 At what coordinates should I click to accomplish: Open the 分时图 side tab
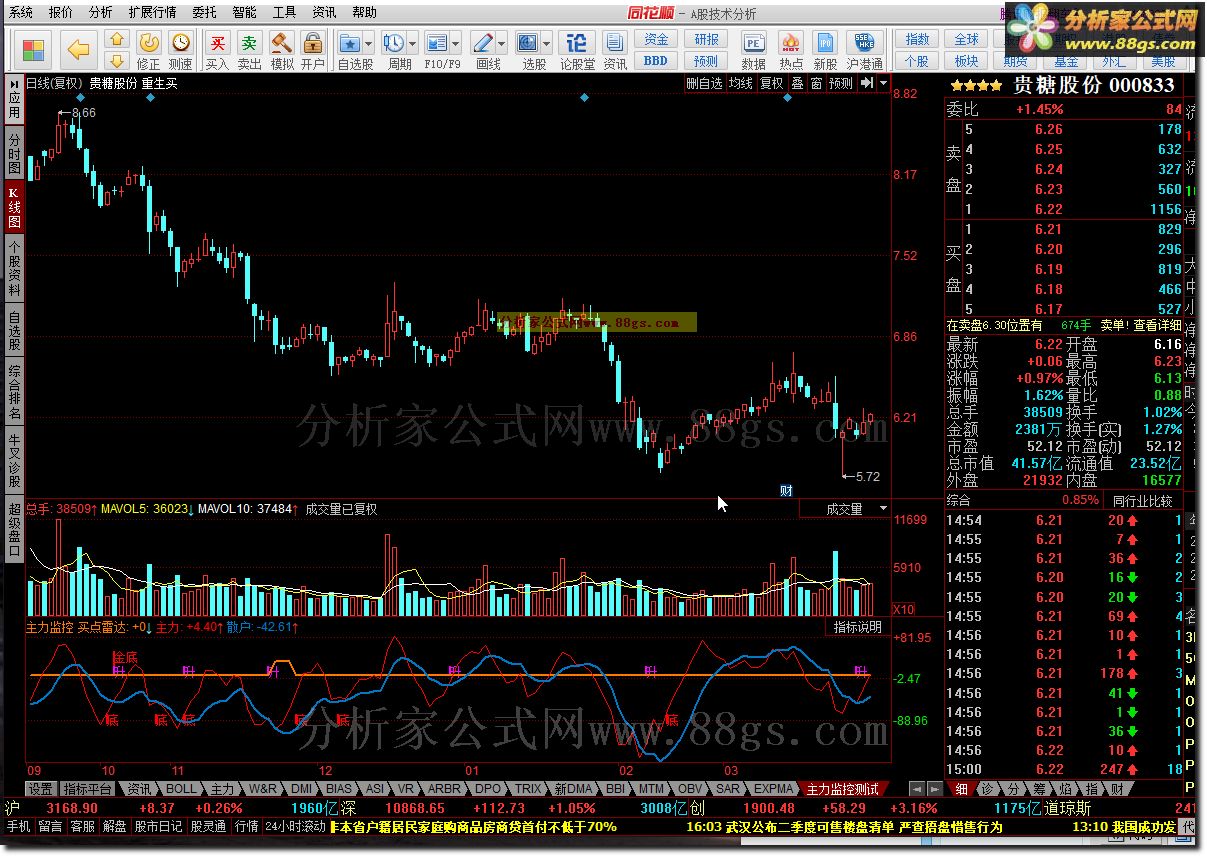click(14, 153)
